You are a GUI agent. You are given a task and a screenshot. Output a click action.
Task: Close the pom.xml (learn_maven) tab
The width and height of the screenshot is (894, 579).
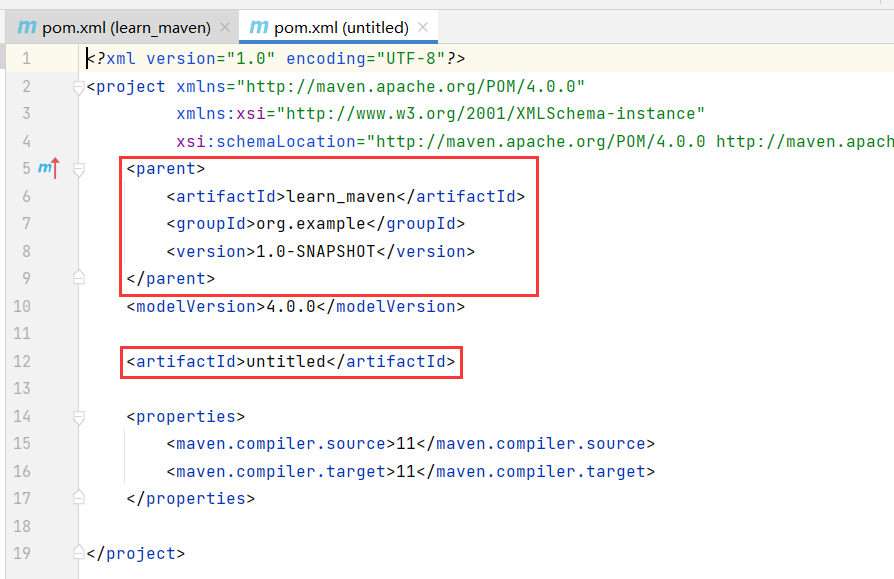(x=224, y=28)
